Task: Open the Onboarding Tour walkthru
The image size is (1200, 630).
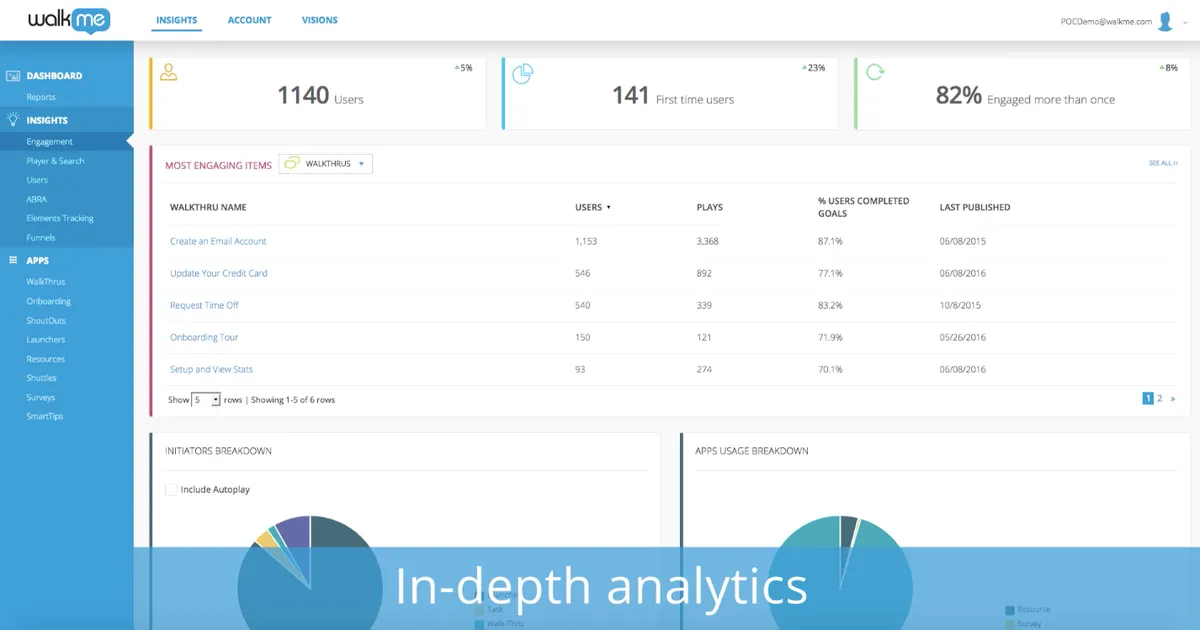Action: [204, 337]
